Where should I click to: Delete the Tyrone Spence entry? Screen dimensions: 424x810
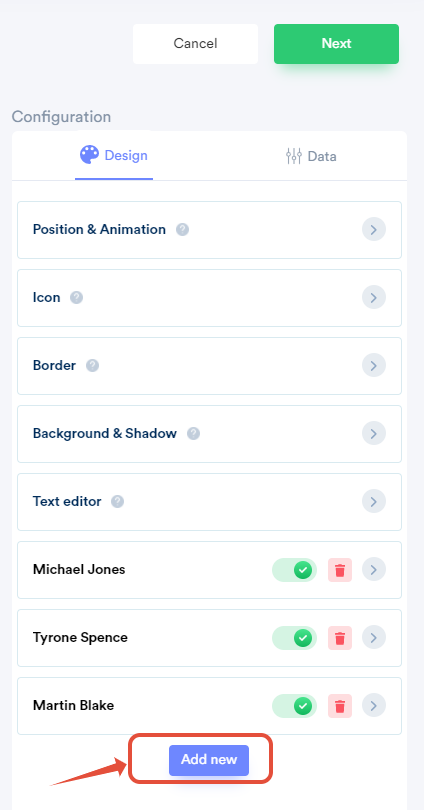[340, 638]
